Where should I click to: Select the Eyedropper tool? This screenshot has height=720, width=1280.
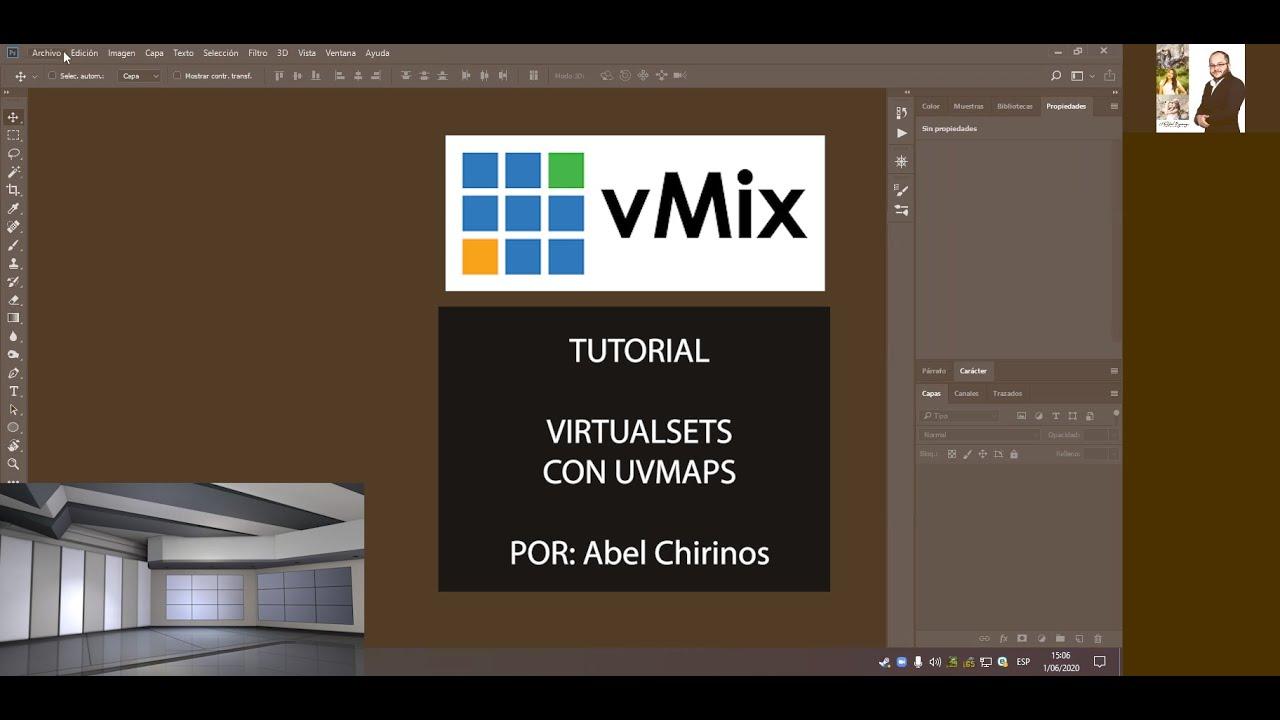14,208
